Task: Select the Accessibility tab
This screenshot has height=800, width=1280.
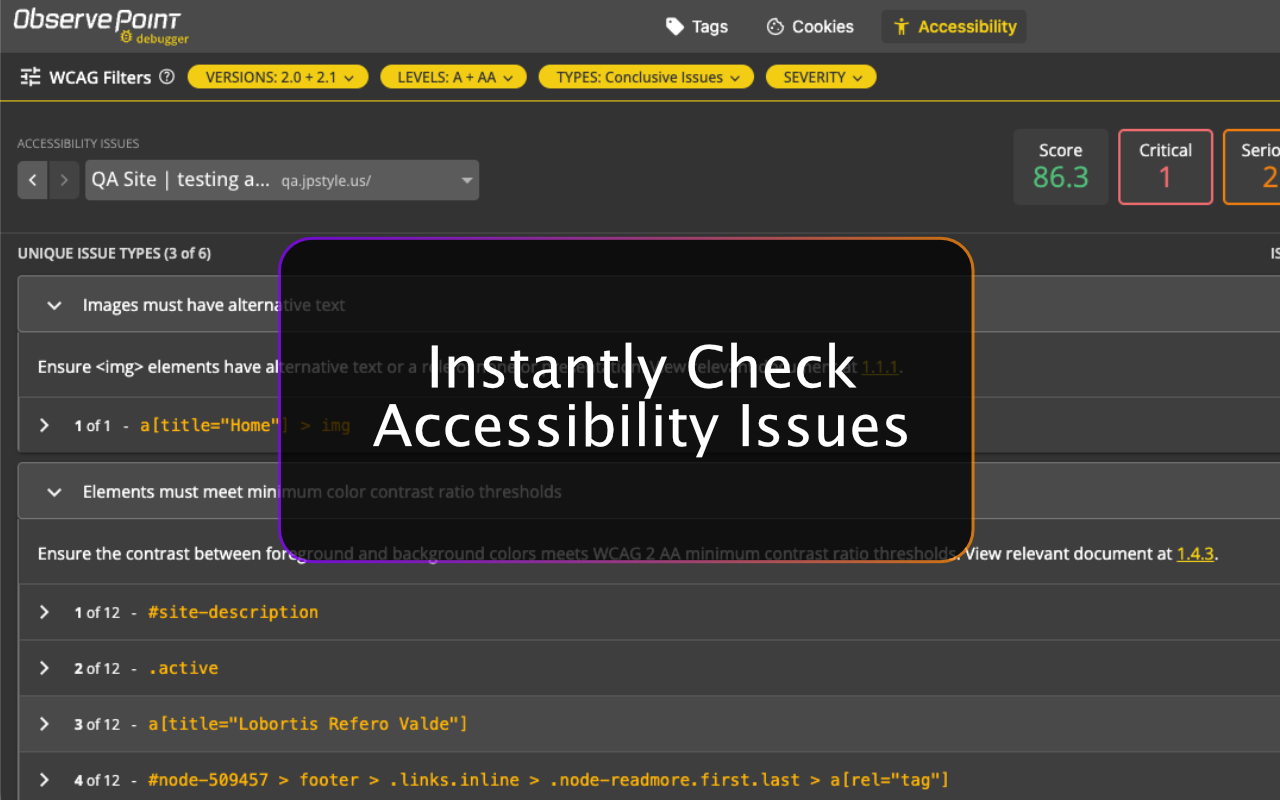Action: click(x=954, y=27)
